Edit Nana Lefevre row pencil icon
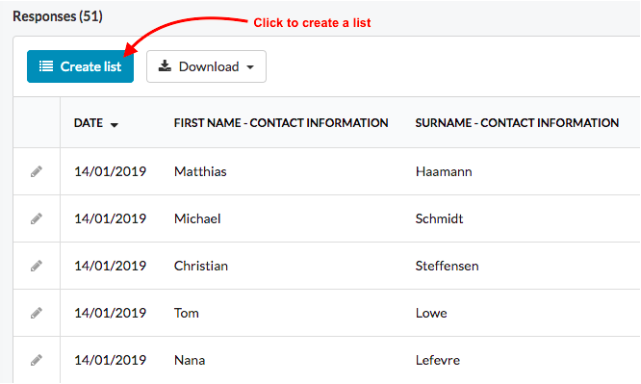This screenshot has width=641, height=384. [x=36, y=360]
